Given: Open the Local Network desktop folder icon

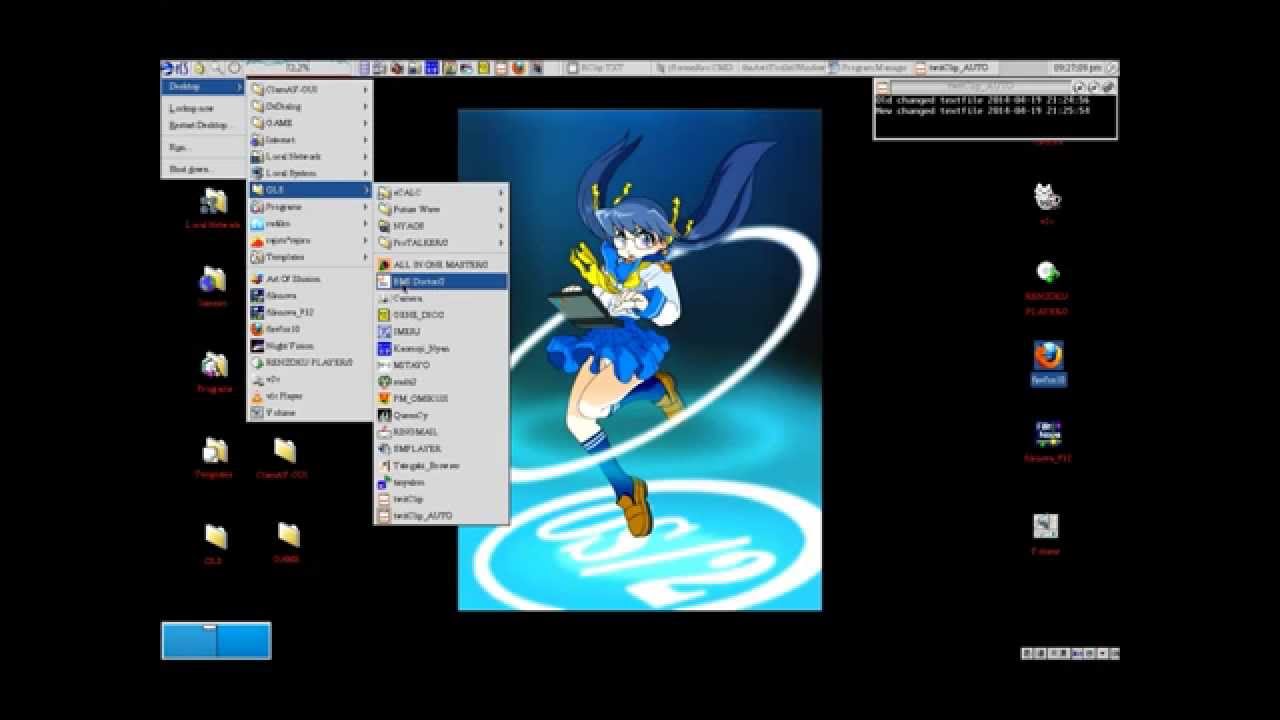Looking at the screenshot, I should 213,203.
